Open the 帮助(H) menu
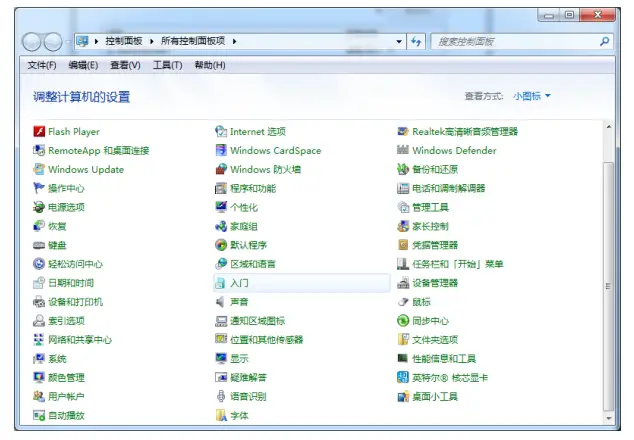This screenshot has width=634, height=440. tap(210, 65)
